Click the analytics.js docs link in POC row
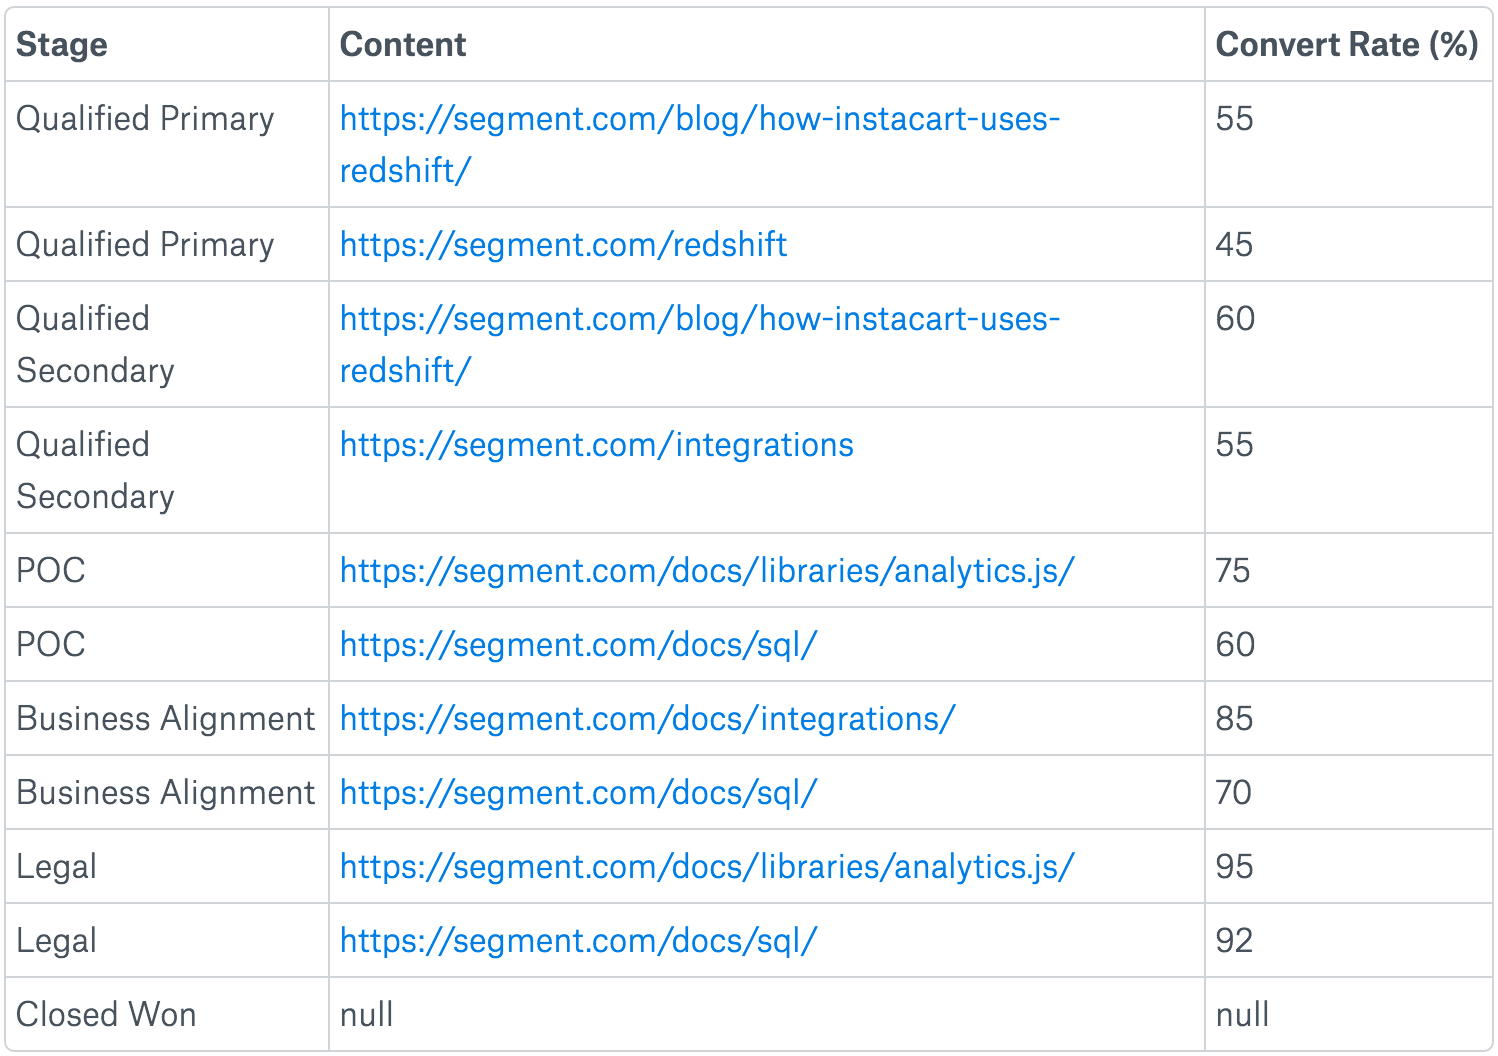Viewport: 1498px width, 1056px height. click(707, 571)
